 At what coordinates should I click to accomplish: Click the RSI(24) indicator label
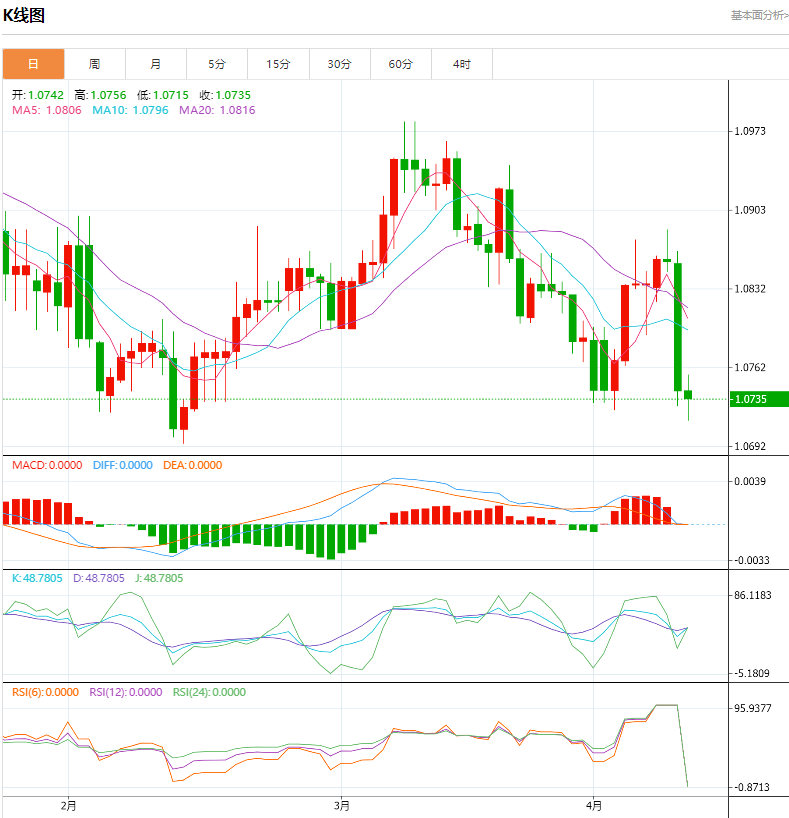point(209,692)
